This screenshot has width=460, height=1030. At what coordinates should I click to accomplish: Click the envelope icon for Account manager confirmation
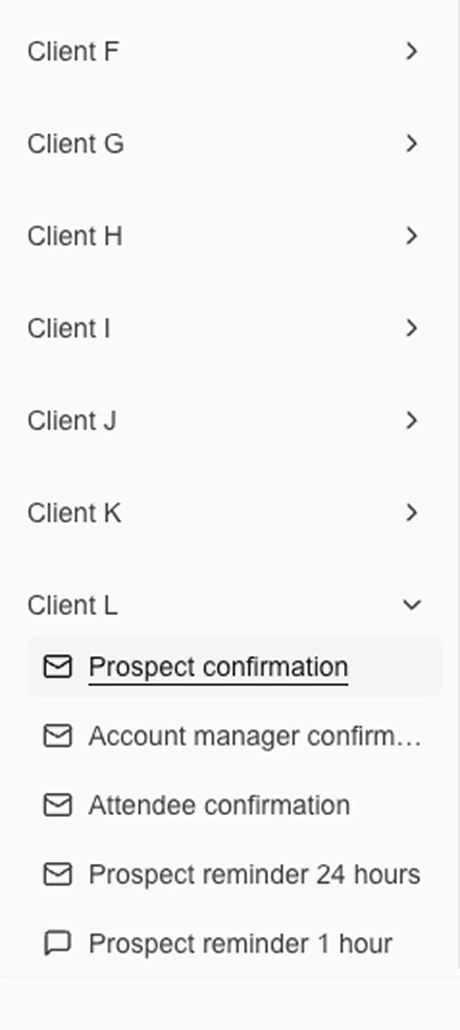pyautogui.click(x=57, y=736)
